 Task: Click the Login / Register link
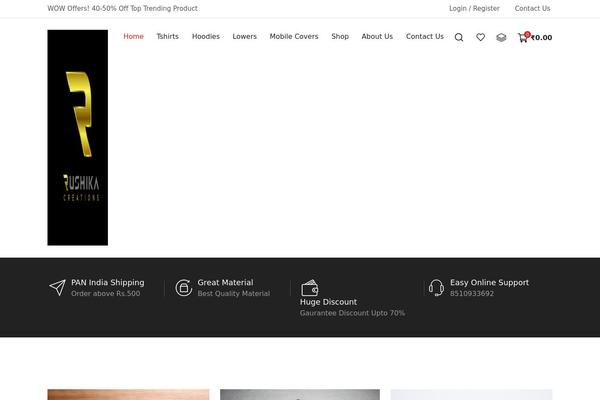pos(474,8)
